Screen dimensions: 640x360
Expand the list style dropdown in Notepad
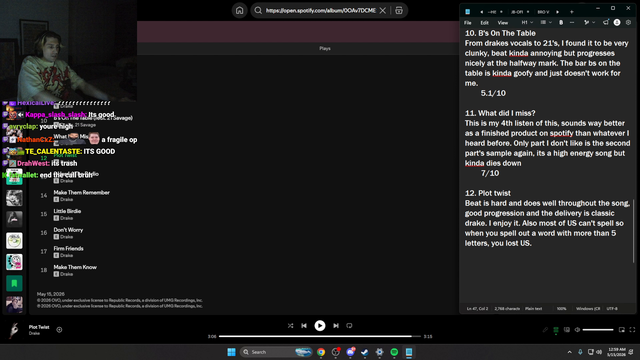coord(546,23)
